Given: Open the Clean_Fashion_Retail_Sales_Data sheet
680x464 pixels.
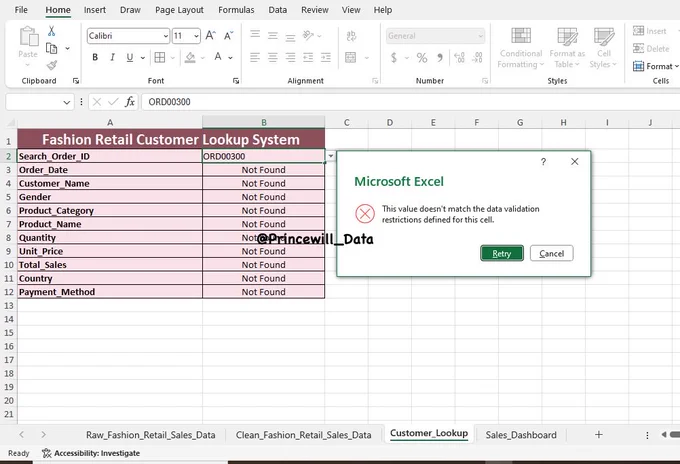Looking at the screenshot, I should pos(303,435).
